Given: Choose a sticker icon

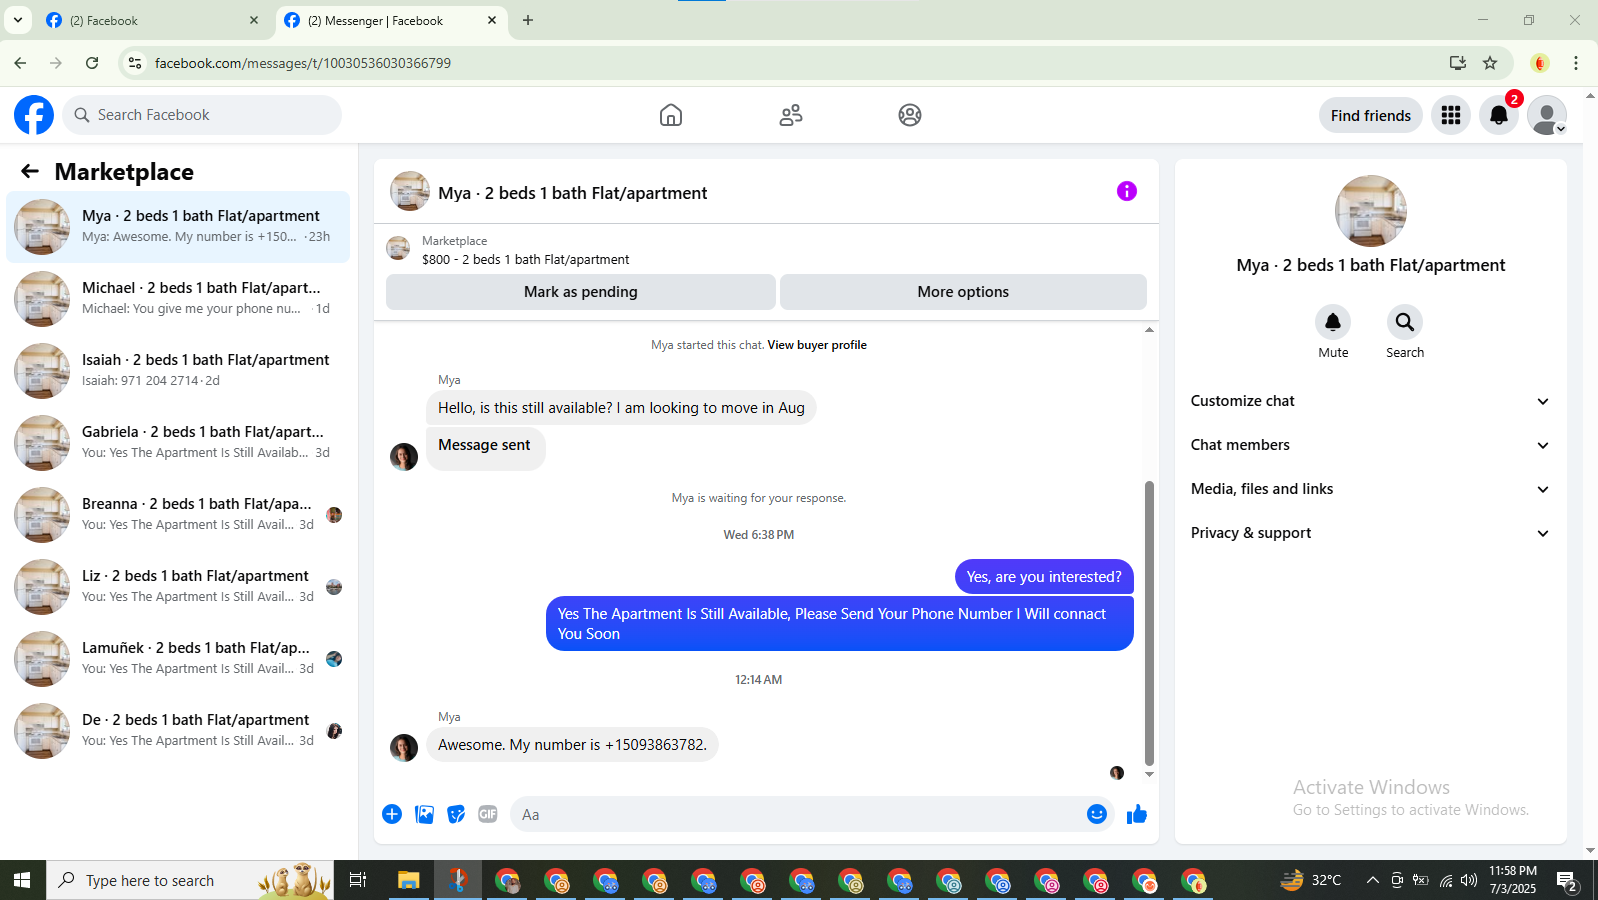Looking at the screenshot, I should pyautogui.click(x=456, y=814).
